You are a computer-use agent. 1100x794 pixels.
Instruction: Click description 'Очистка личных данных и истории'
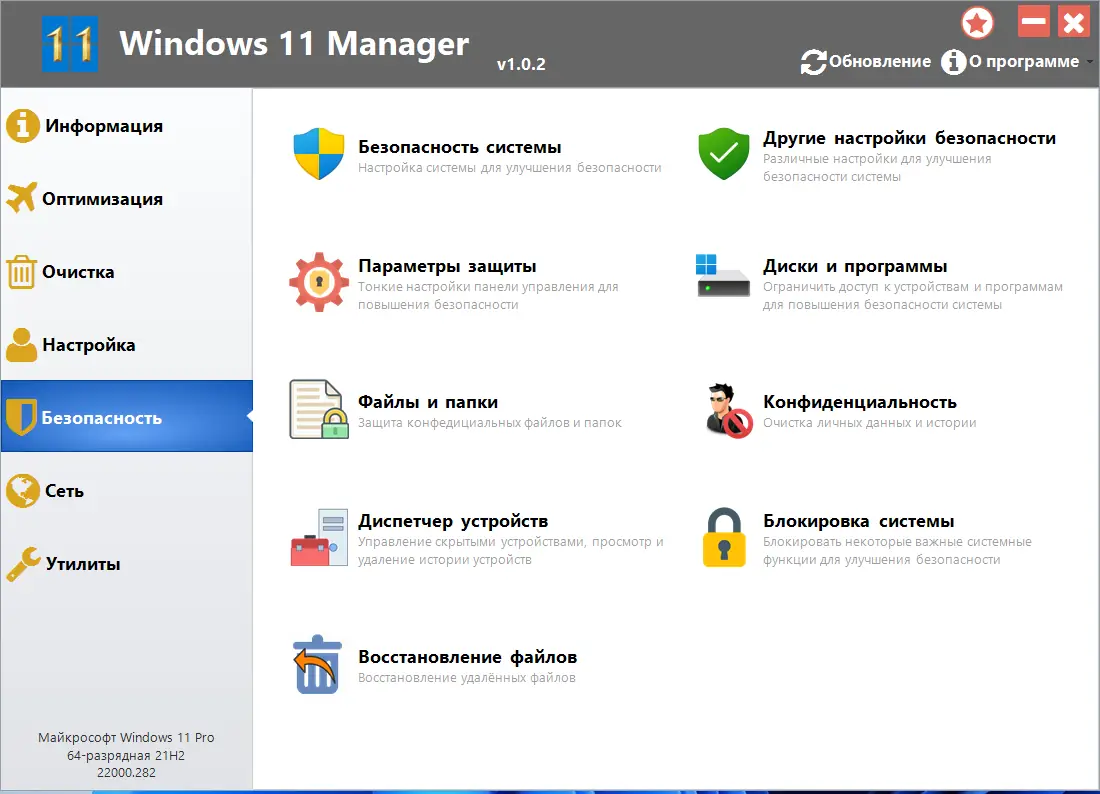870,423
